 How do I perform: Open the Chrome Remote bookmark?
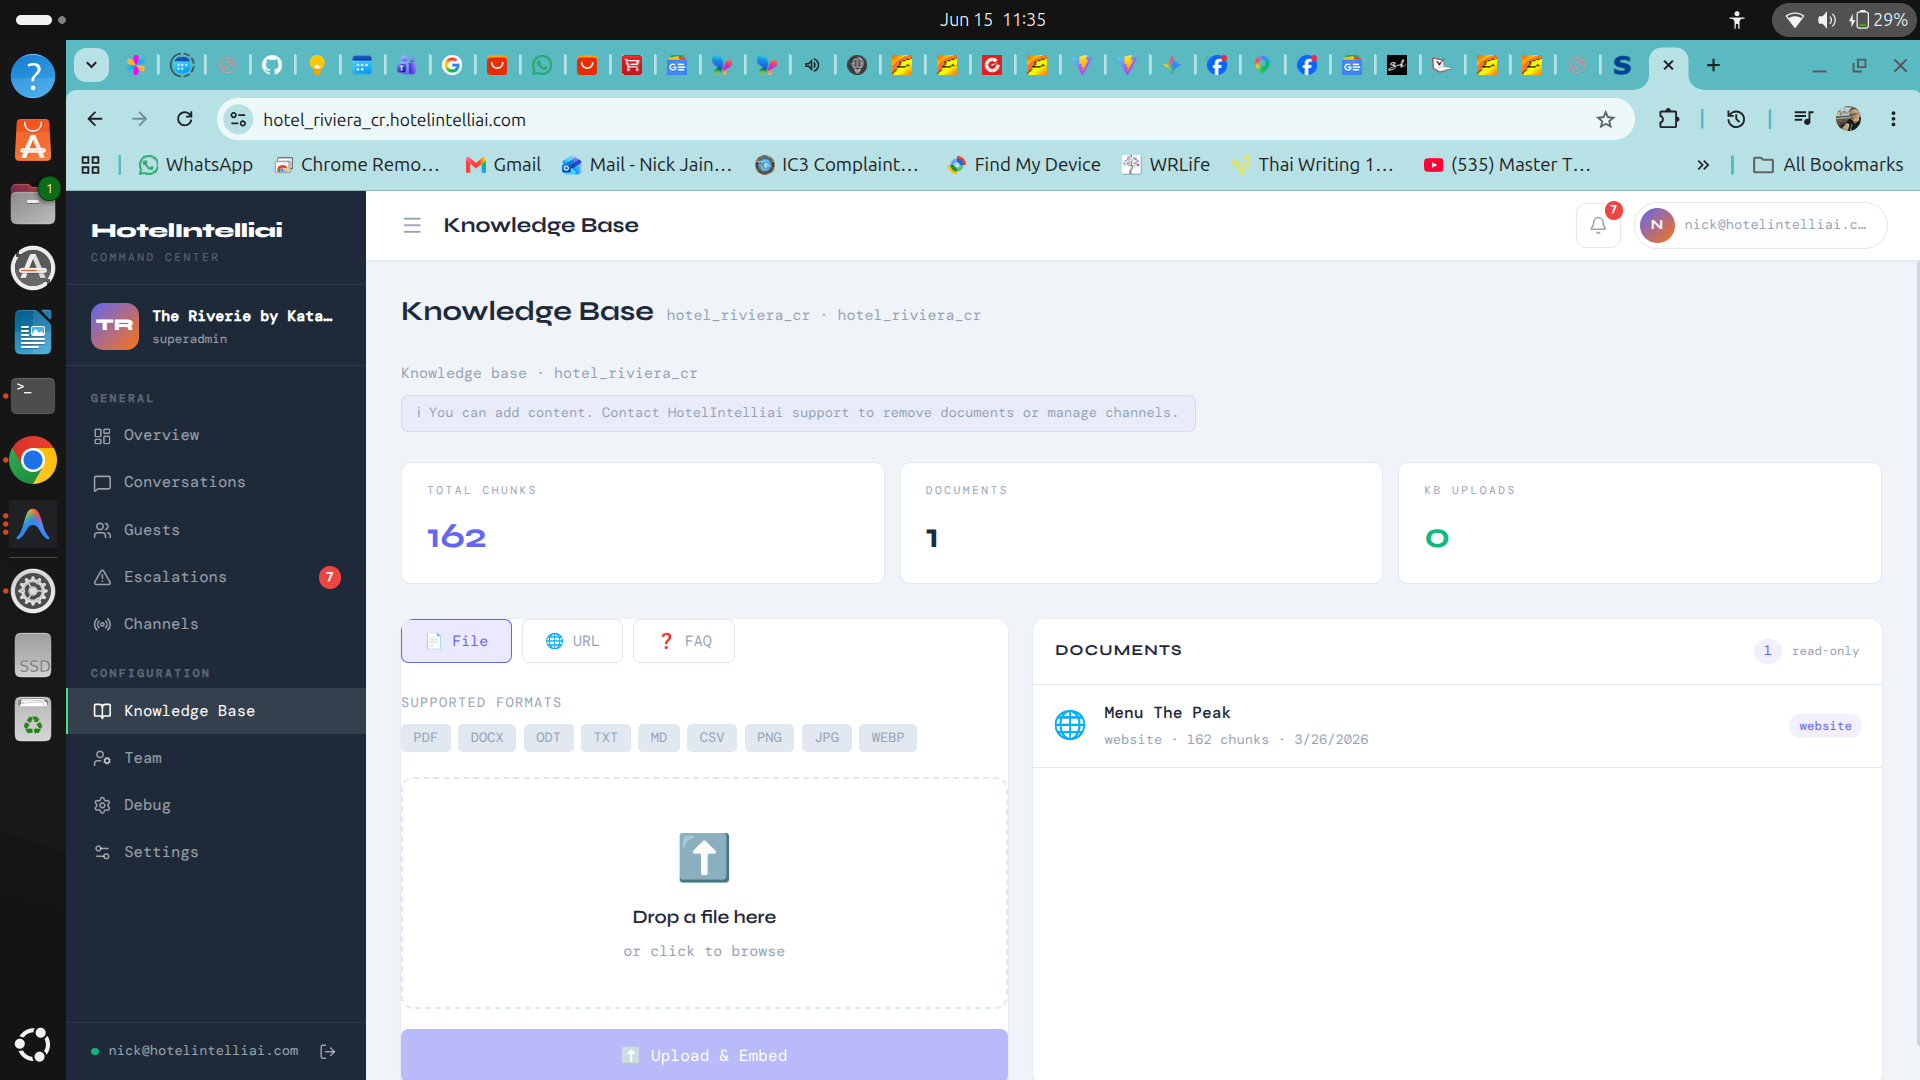coord(357,165)
